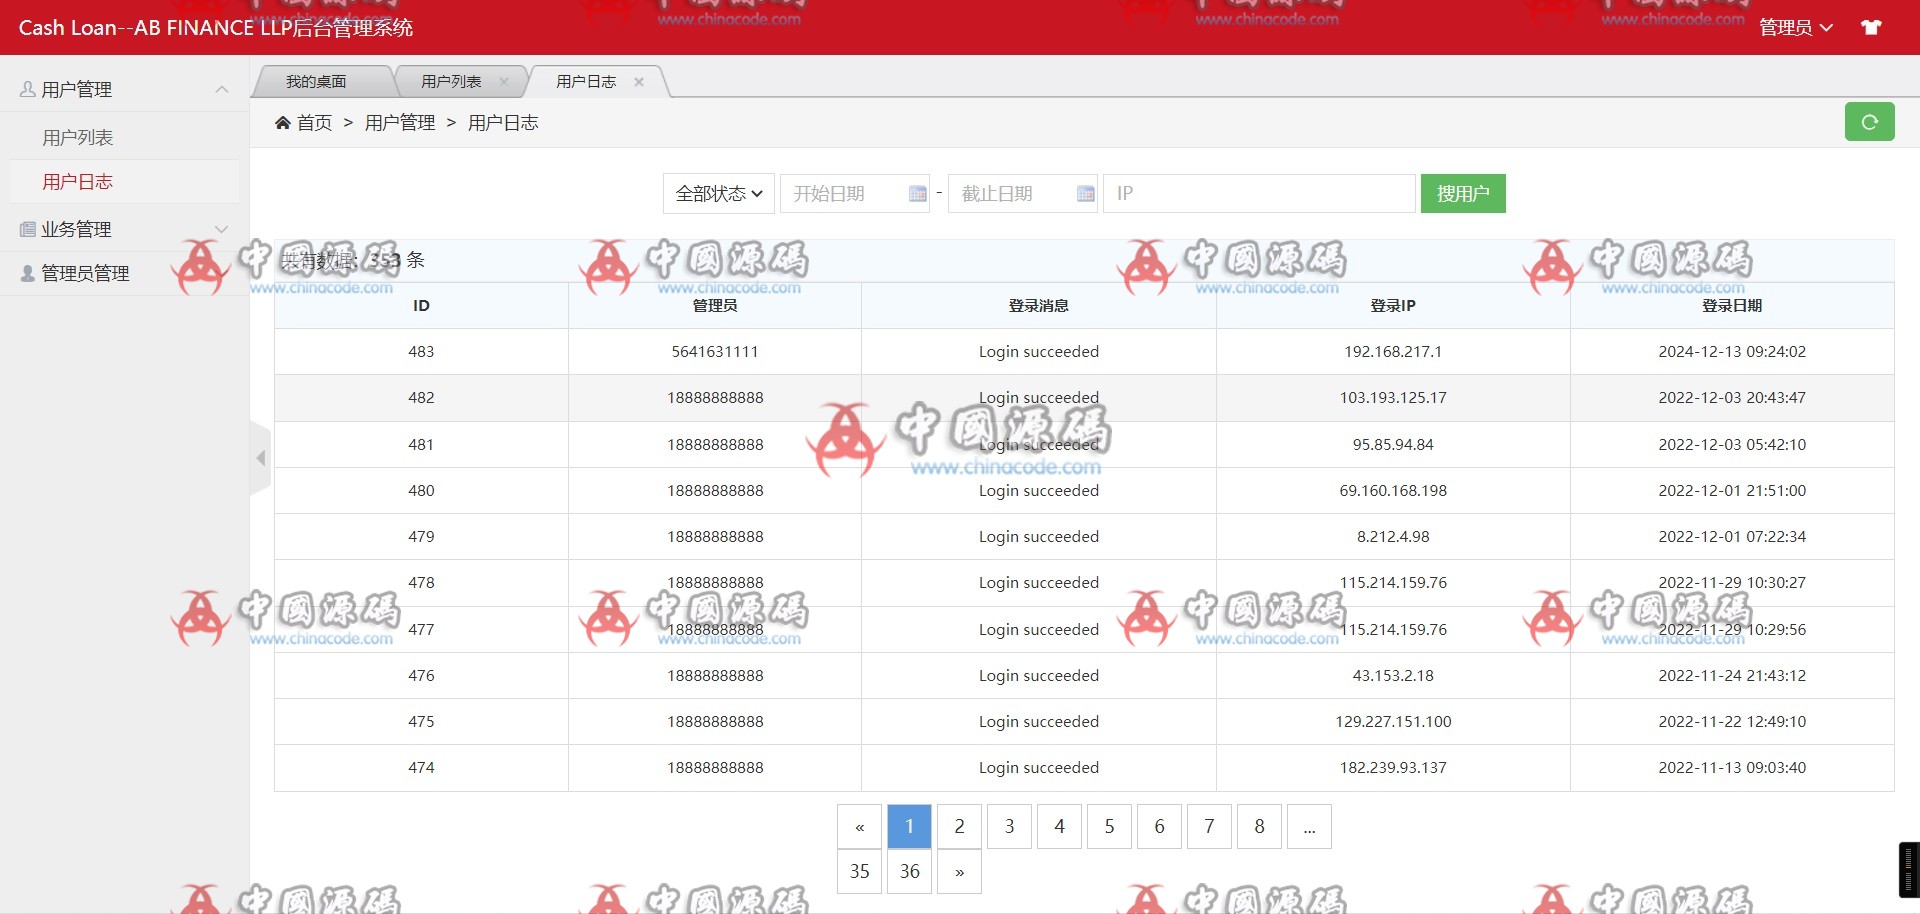Collapse the left sidebar with arrow handle
1920x914 pixels.
261,458
